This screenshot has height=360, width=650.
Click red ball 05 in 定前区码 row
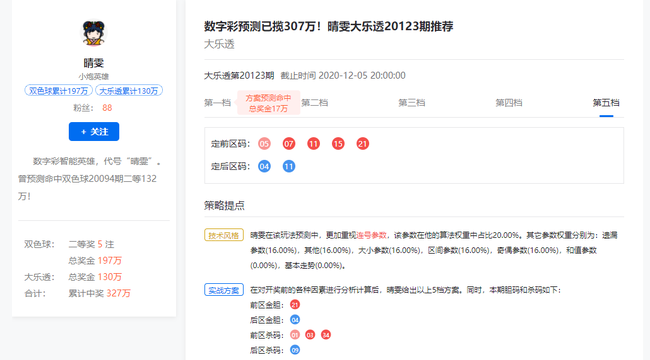coord(264,144)
